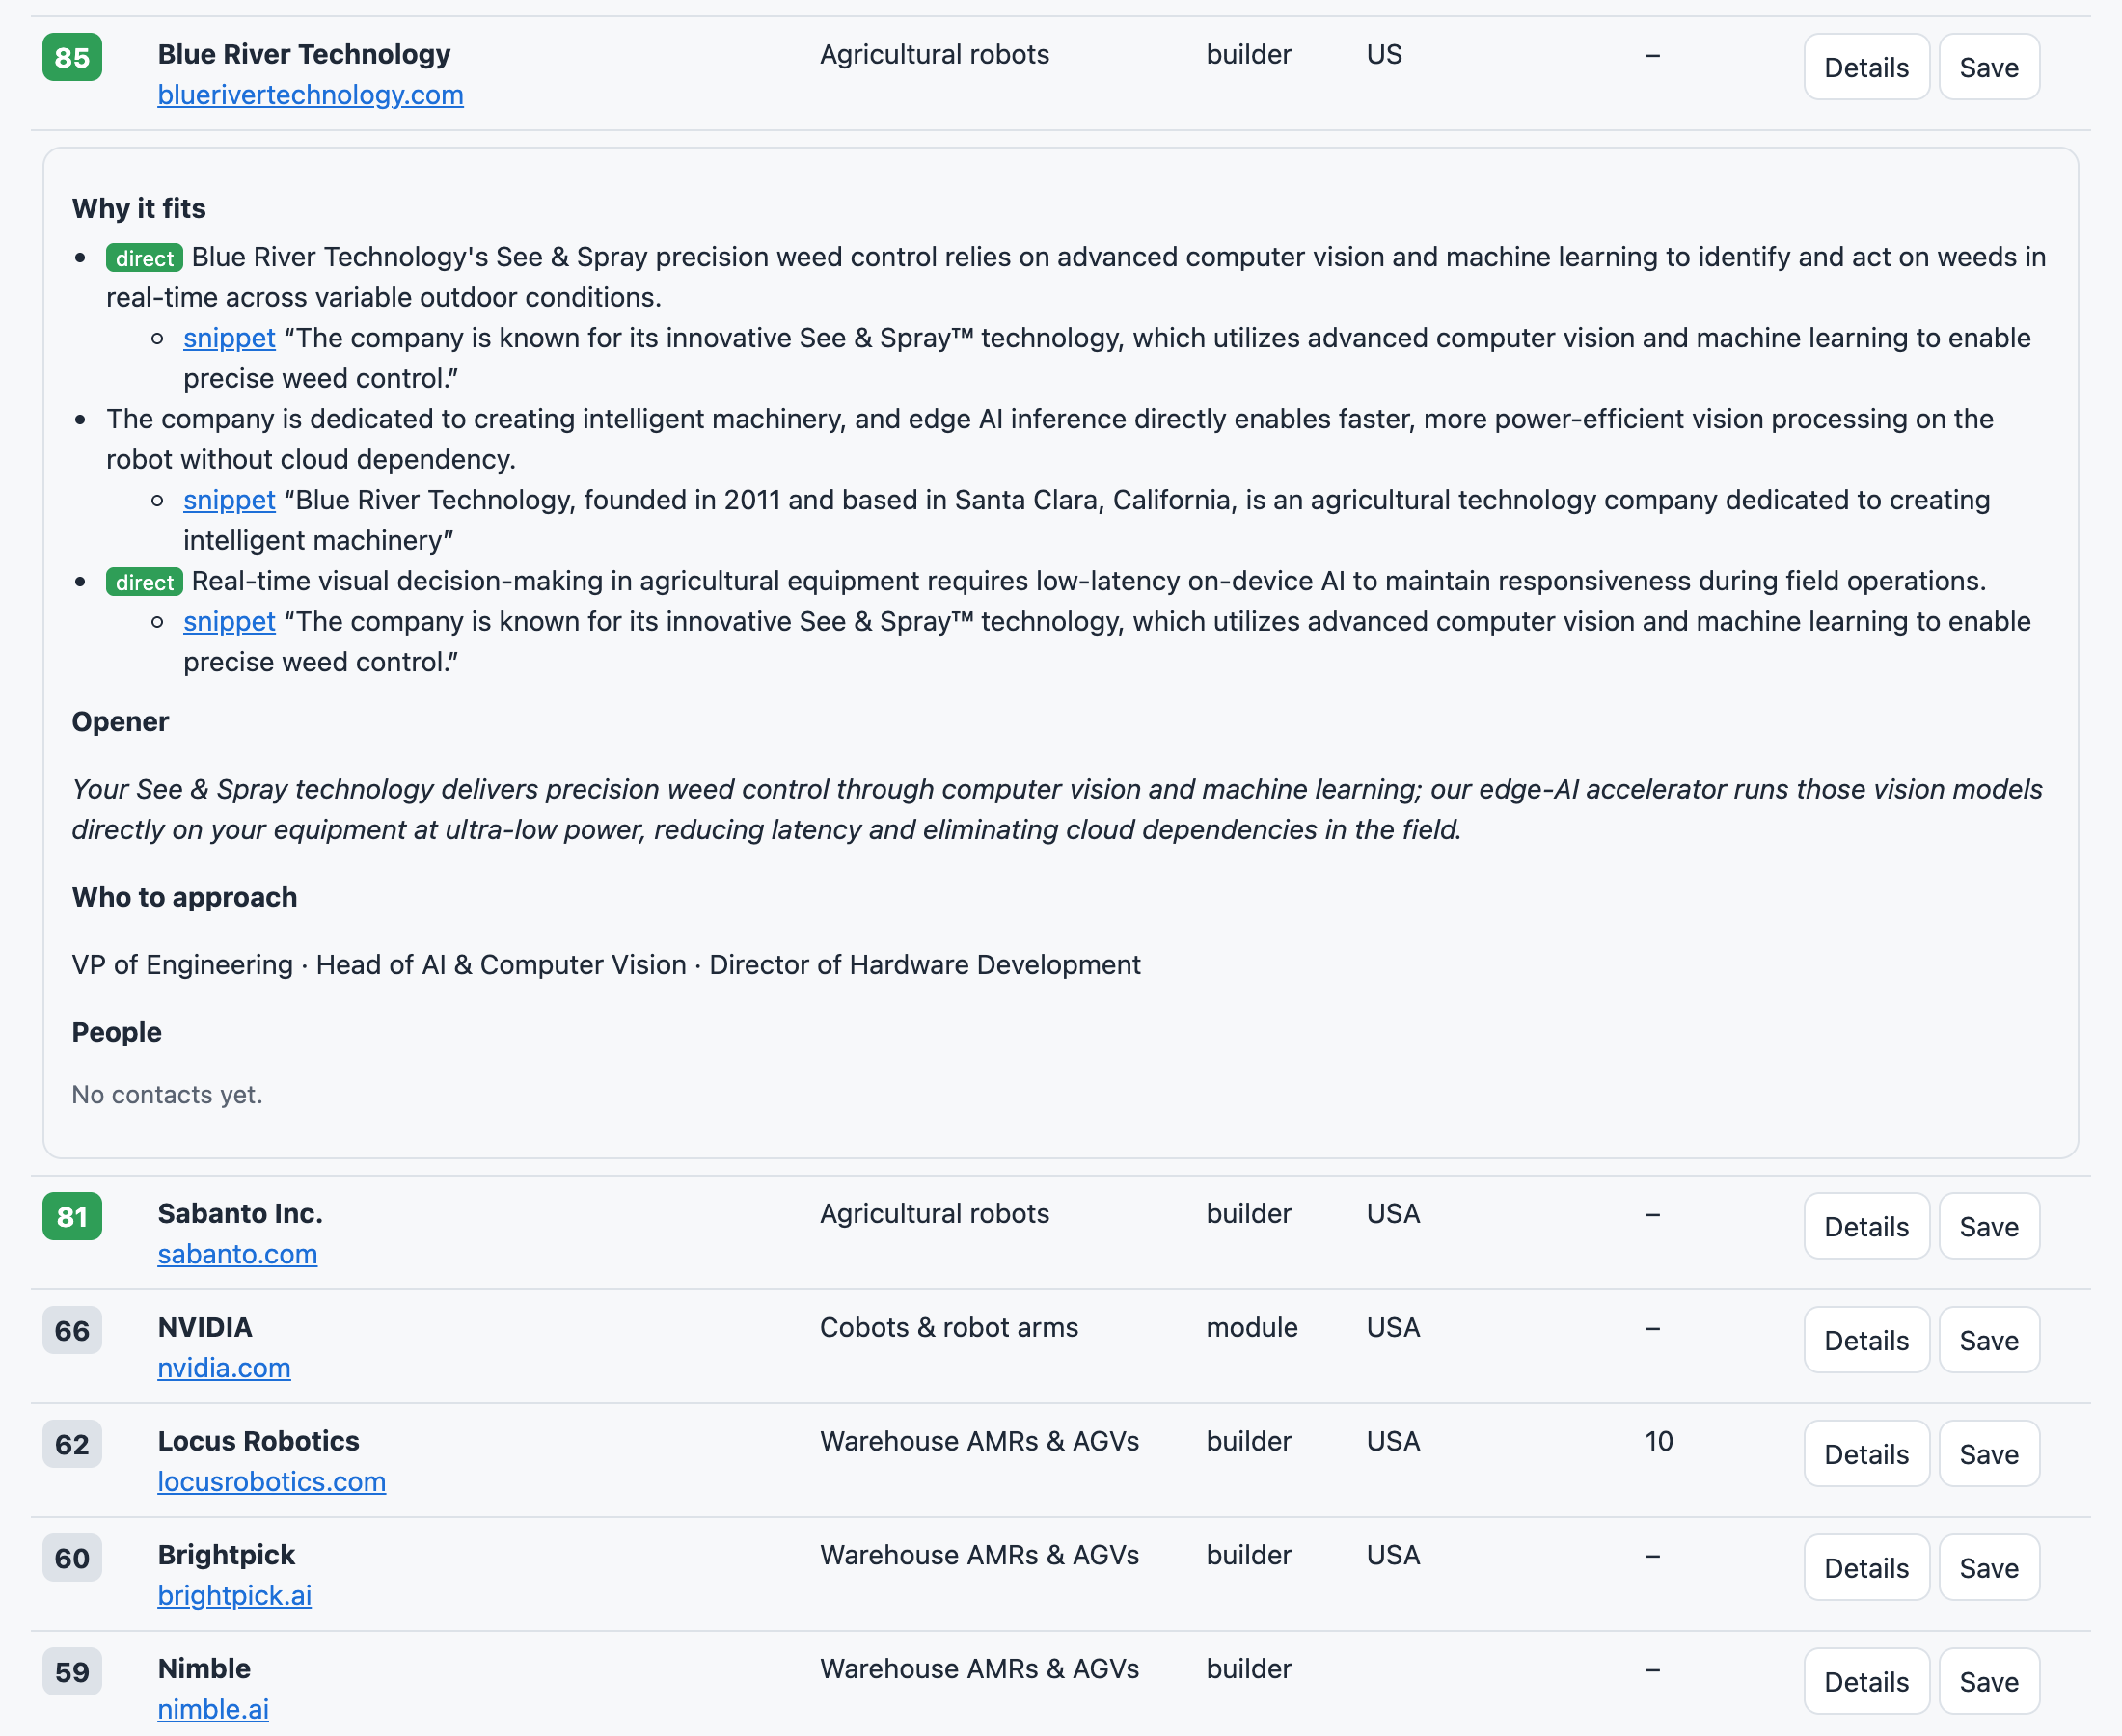This screenshot has width=2122, height=1736.
Task: Open Details for Blue River Technology
Action: point(1866,67)
